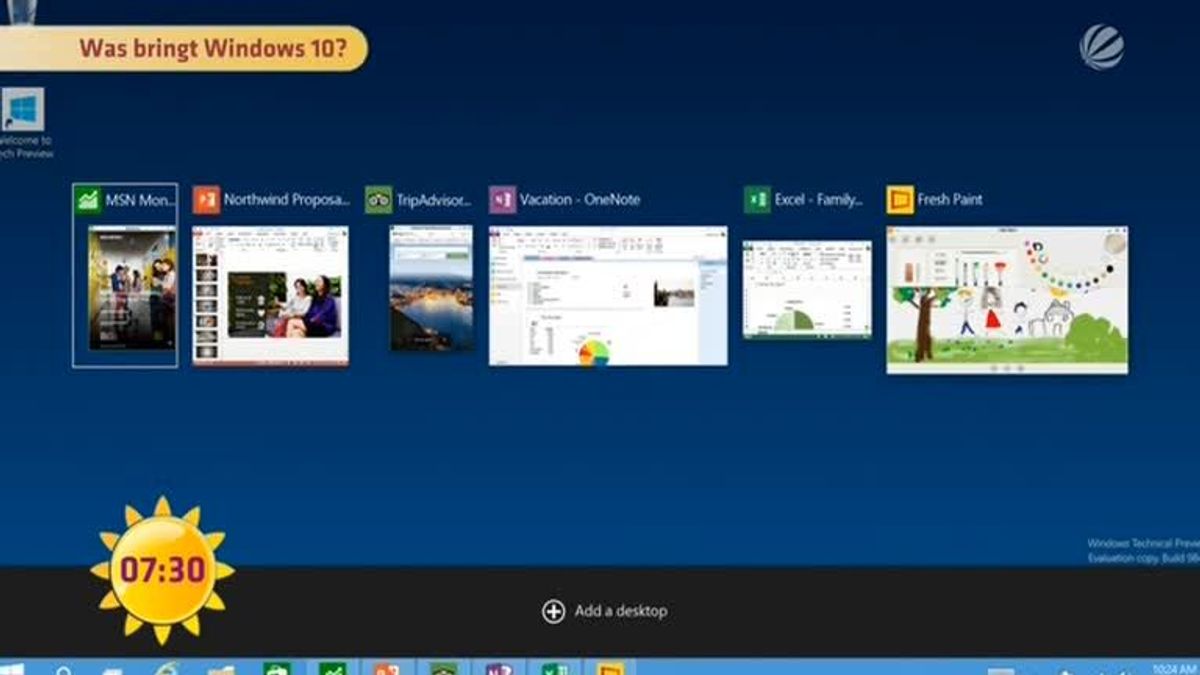Click the "Vacation - OneNote" window title
The width and height of the screenshot is (1200, 675).
[580, 200]
